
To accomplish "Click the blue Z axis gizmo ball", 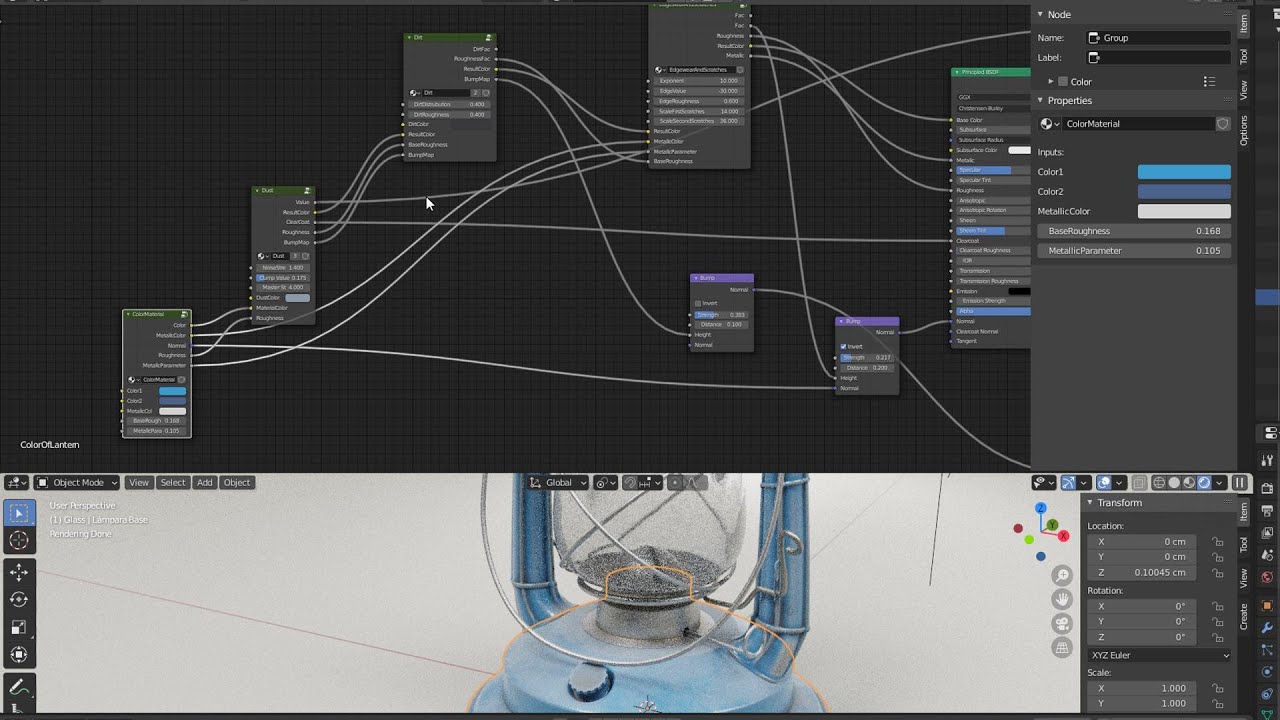I will [1040, 508].
